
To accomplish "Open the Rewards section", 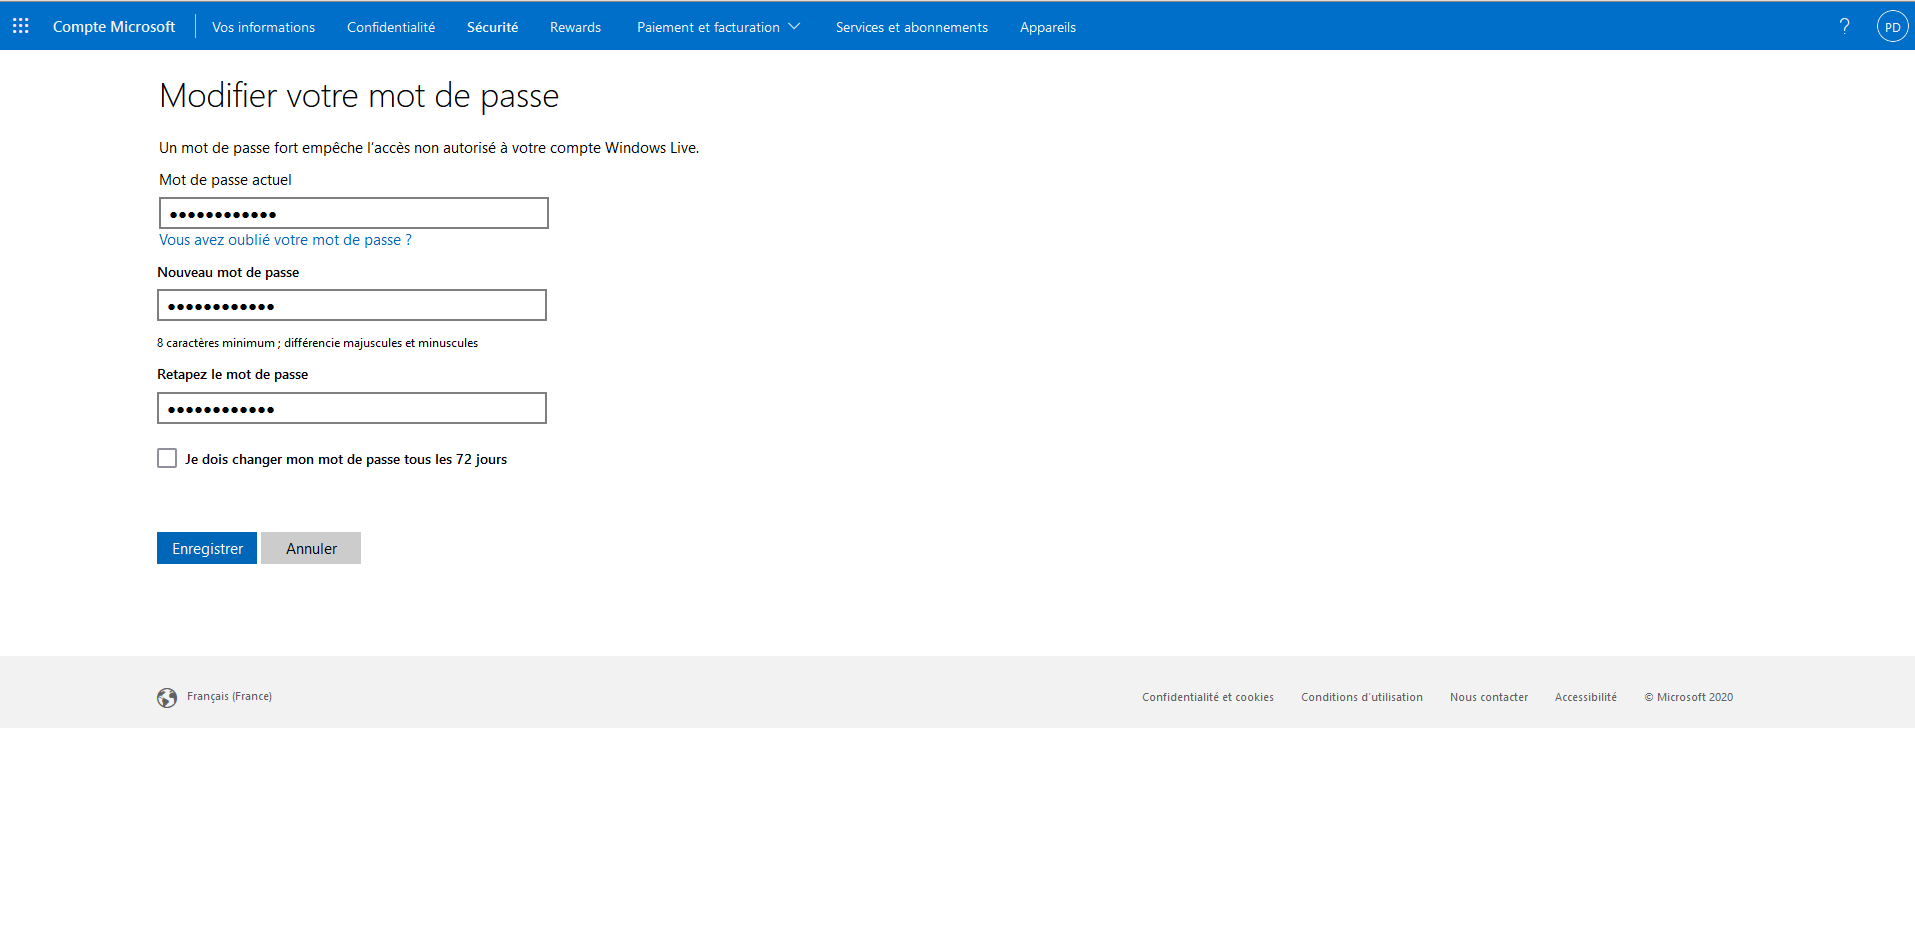I will tap(575, 27).
